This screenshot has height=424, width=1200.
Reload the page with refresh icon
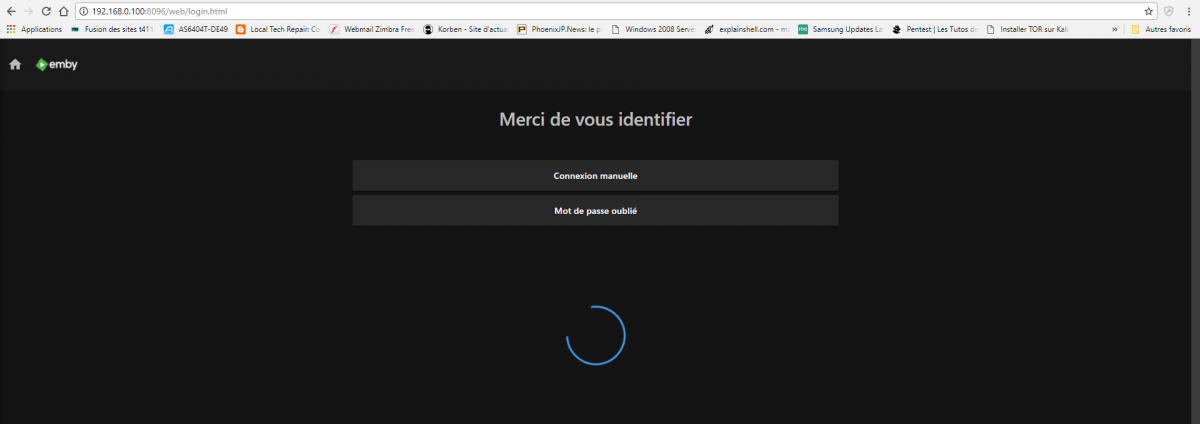tap(46, 11)
